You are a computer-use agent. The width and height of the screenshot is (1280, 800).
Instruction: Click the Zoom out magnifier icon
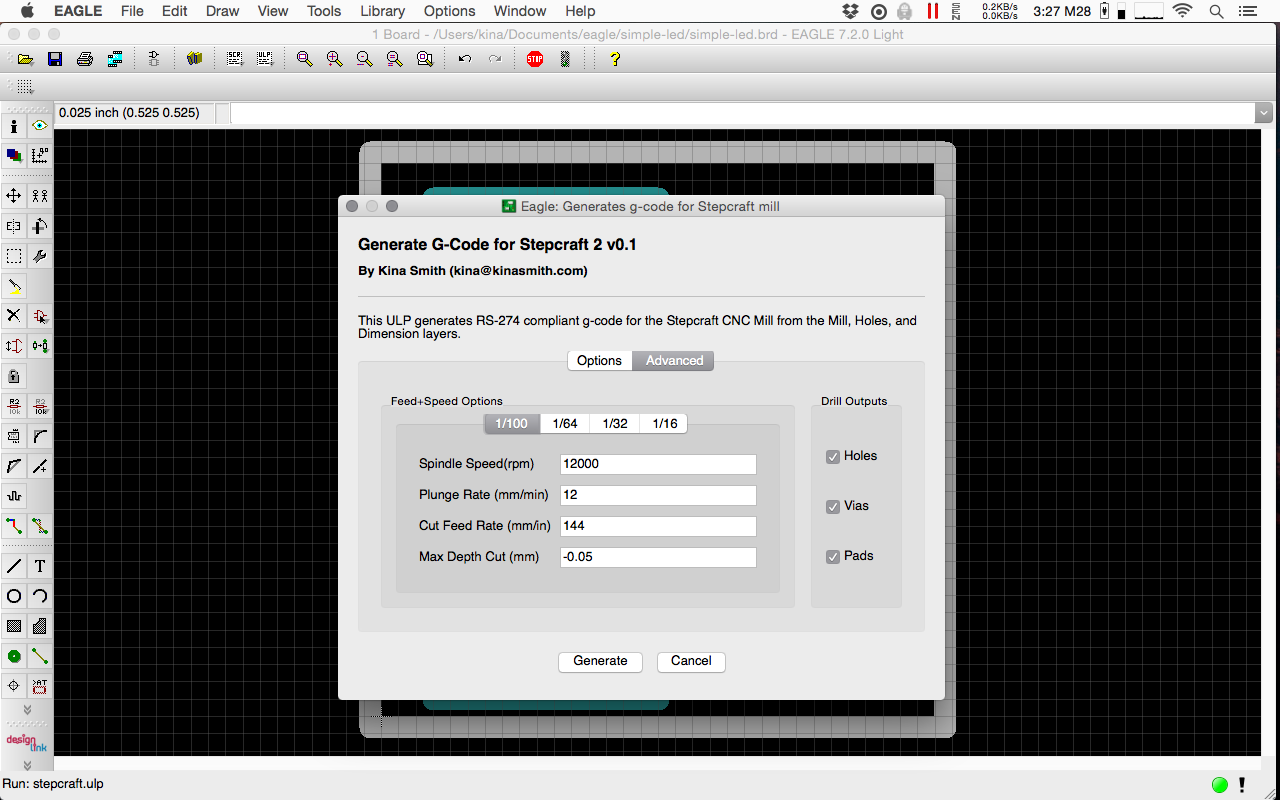[x=365, y=59]
